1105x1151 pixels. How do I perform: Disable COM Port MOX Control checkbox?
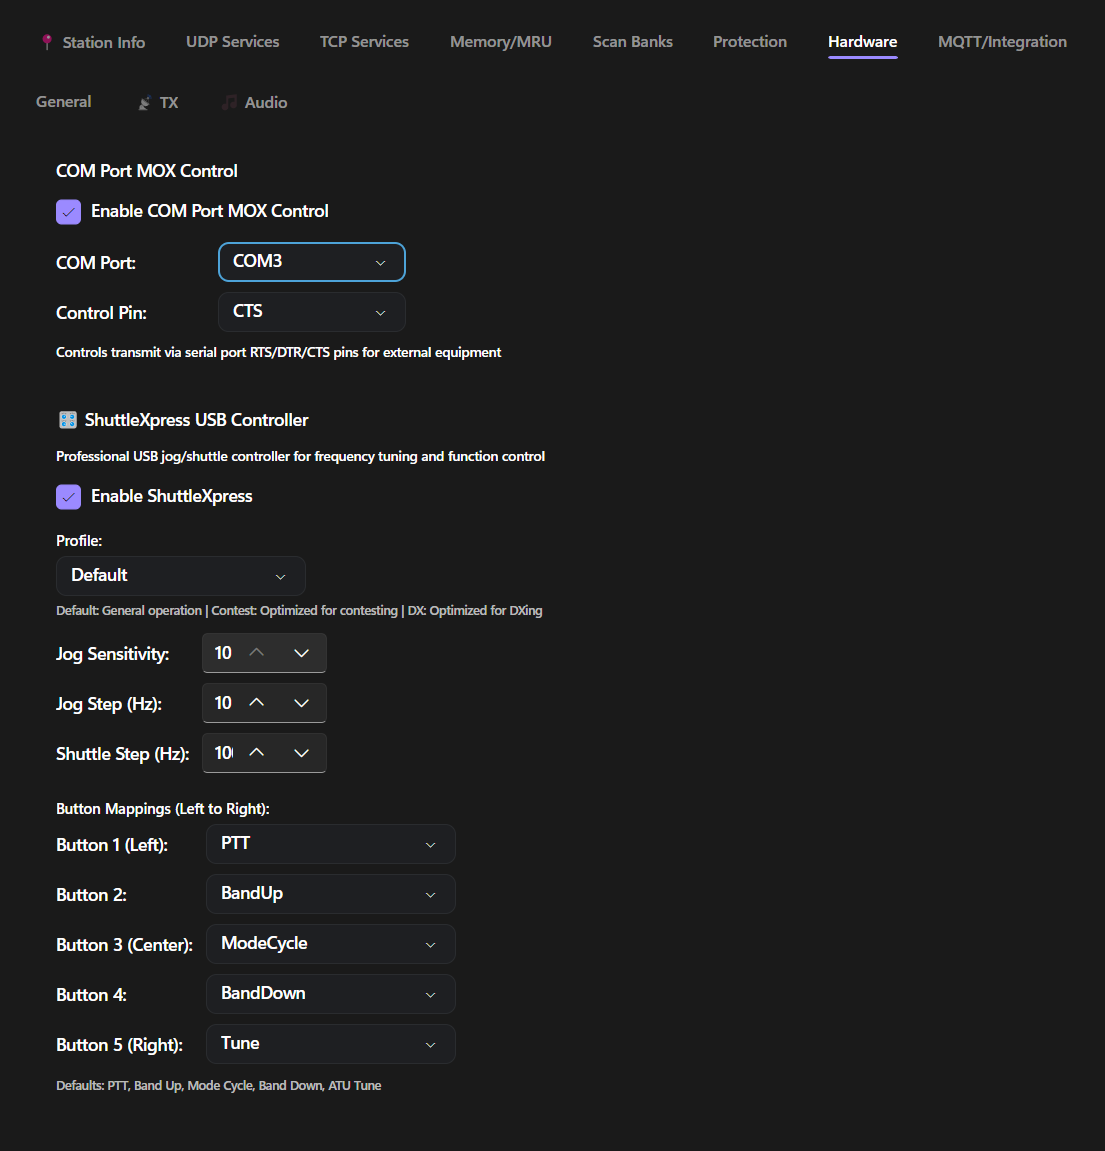69,211
